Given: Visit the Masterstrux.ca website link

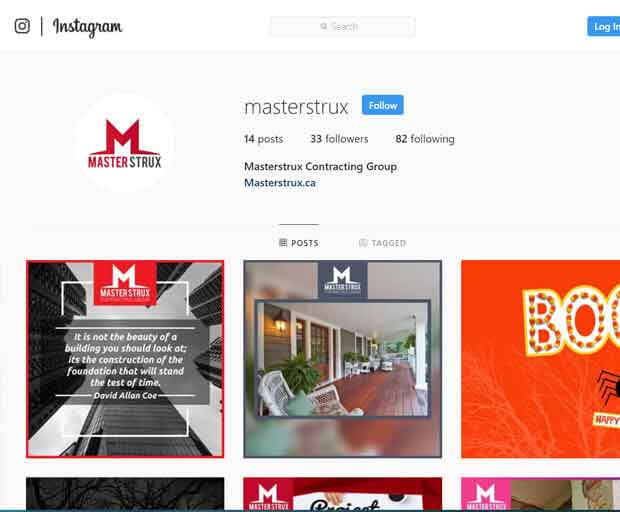Looking at the screenshot, I should click(280, 183).
